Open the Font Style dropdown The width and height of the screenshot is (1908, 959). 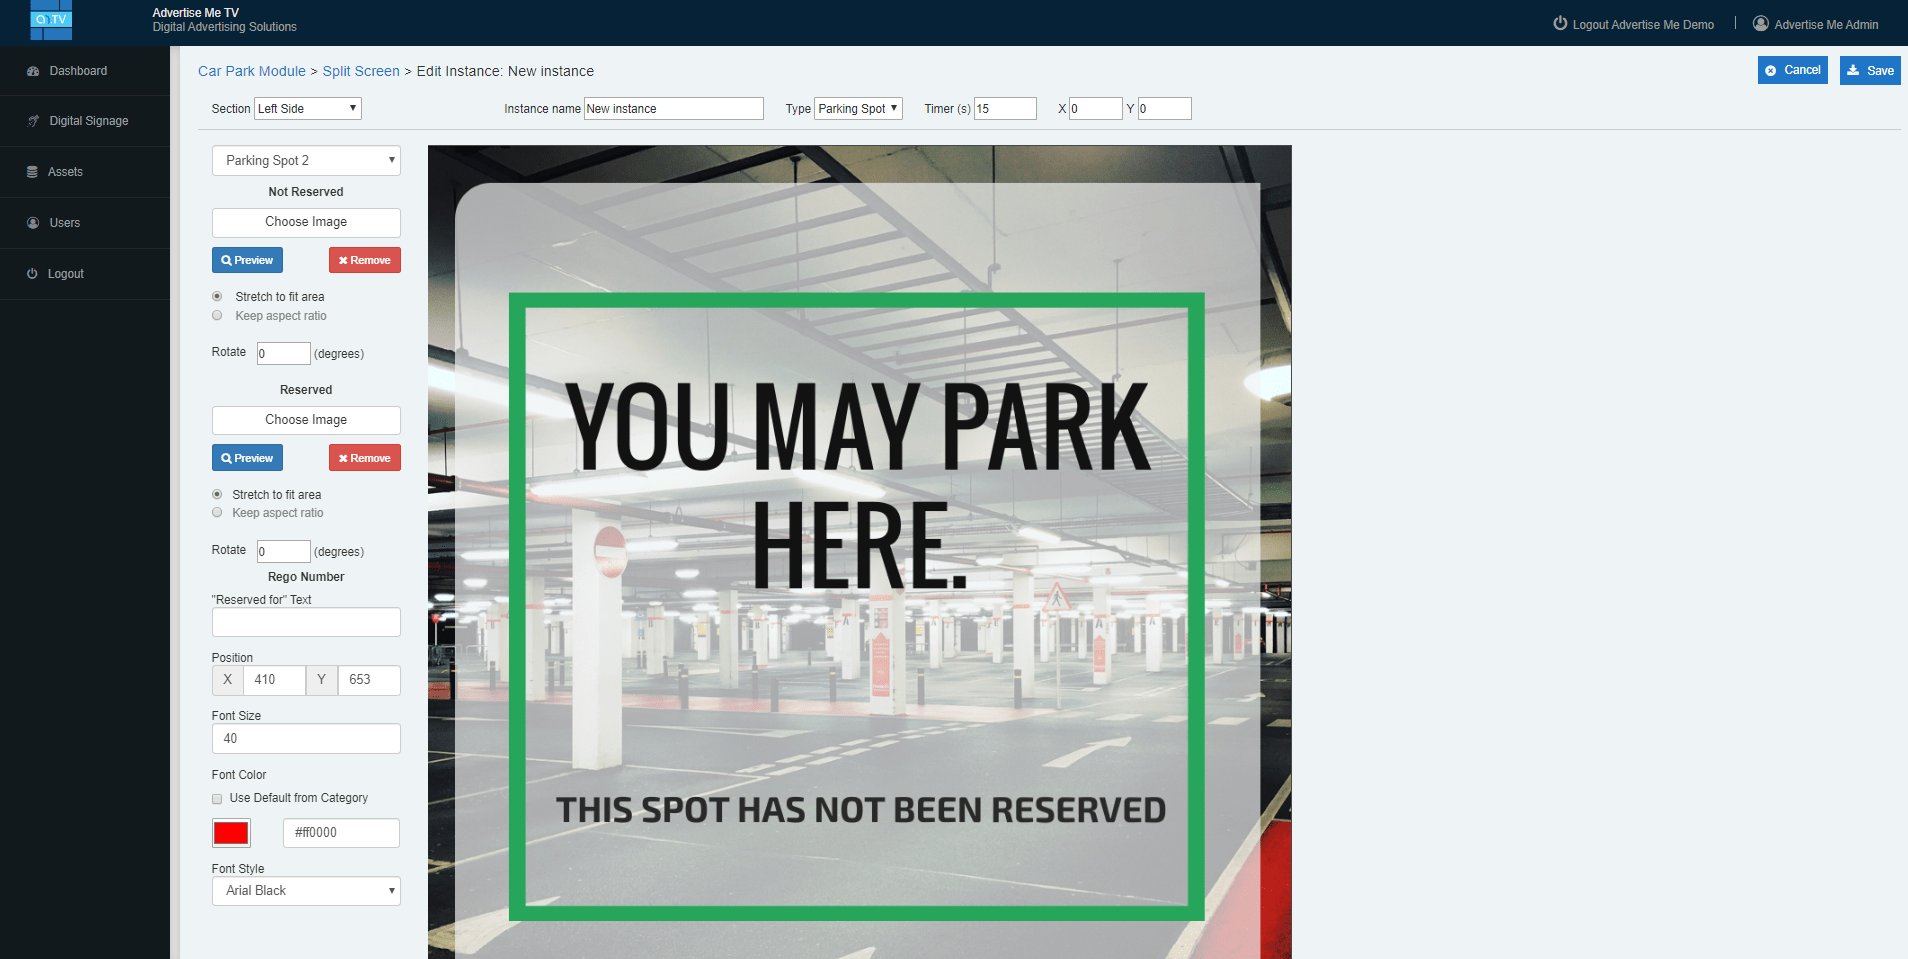pyautogui.click(x=306, y=891)
